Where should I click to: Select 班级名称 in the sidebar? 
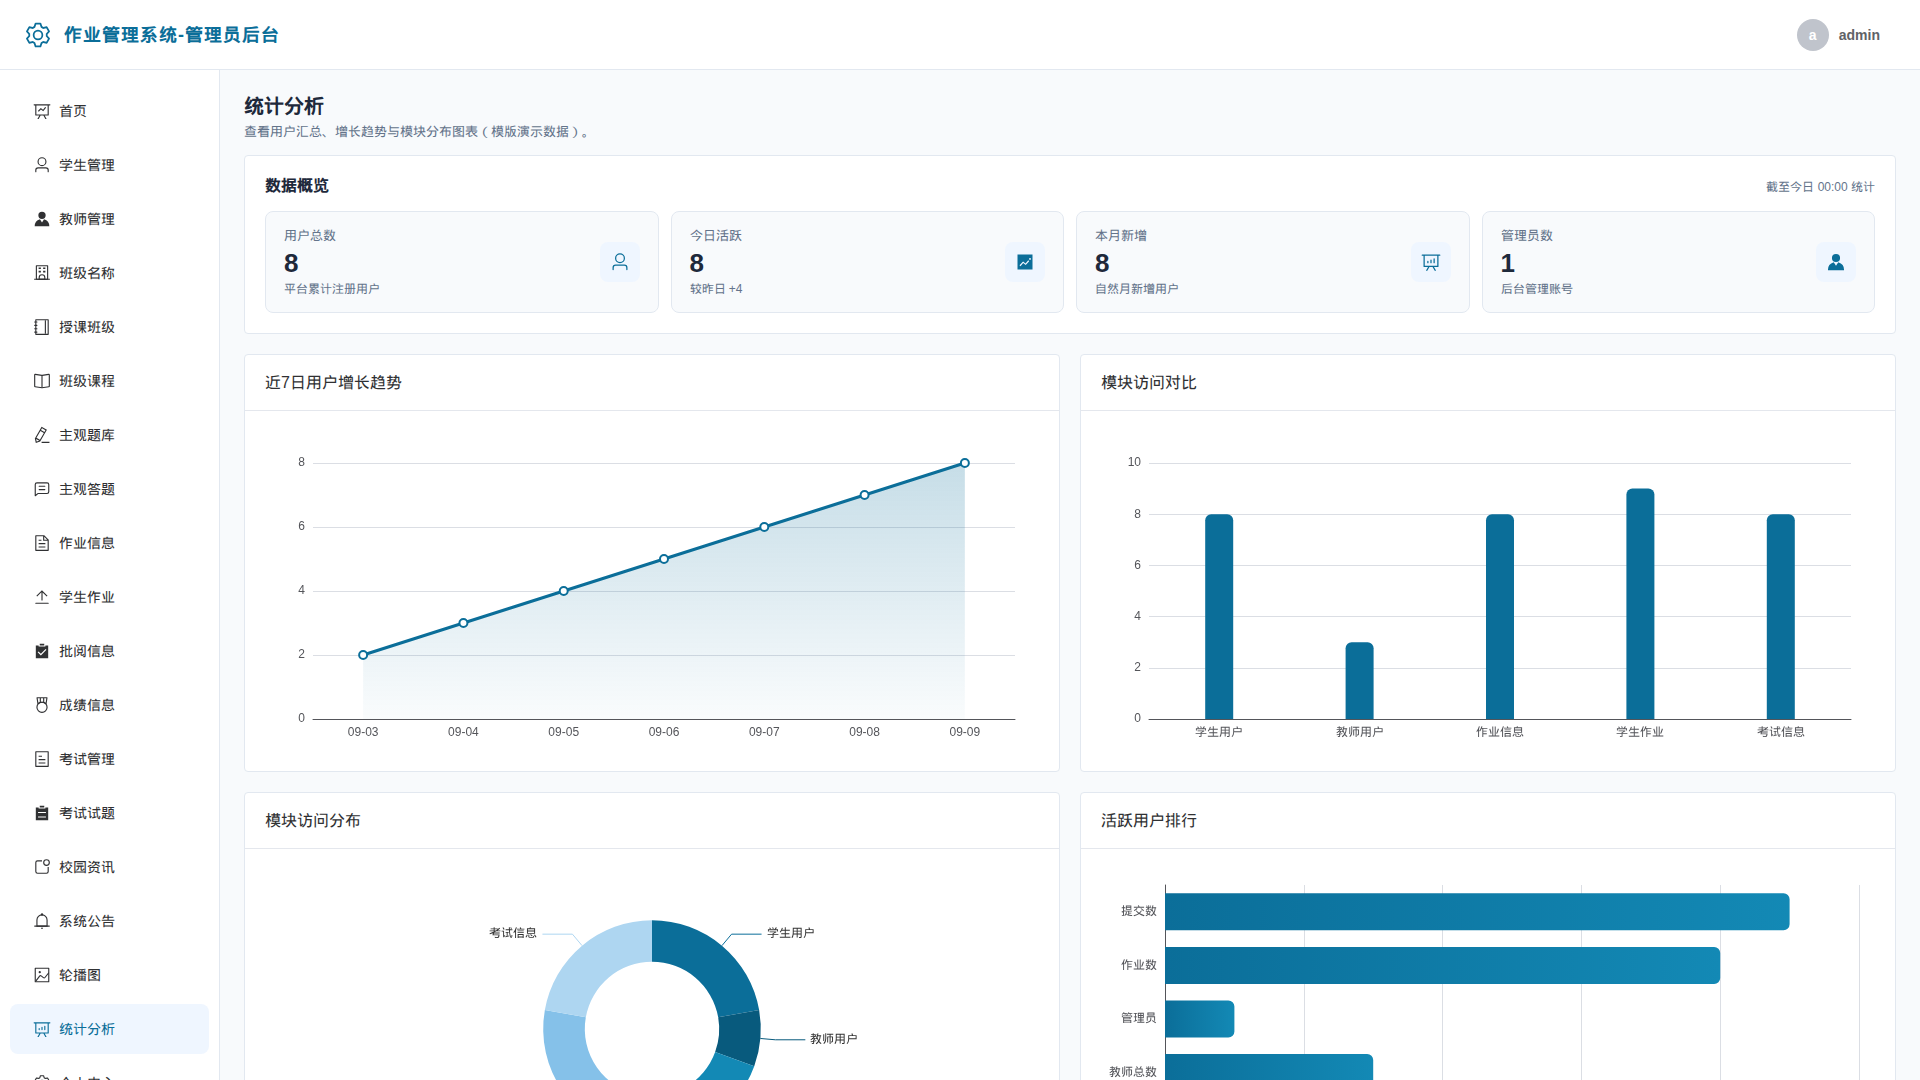point(109,273)
